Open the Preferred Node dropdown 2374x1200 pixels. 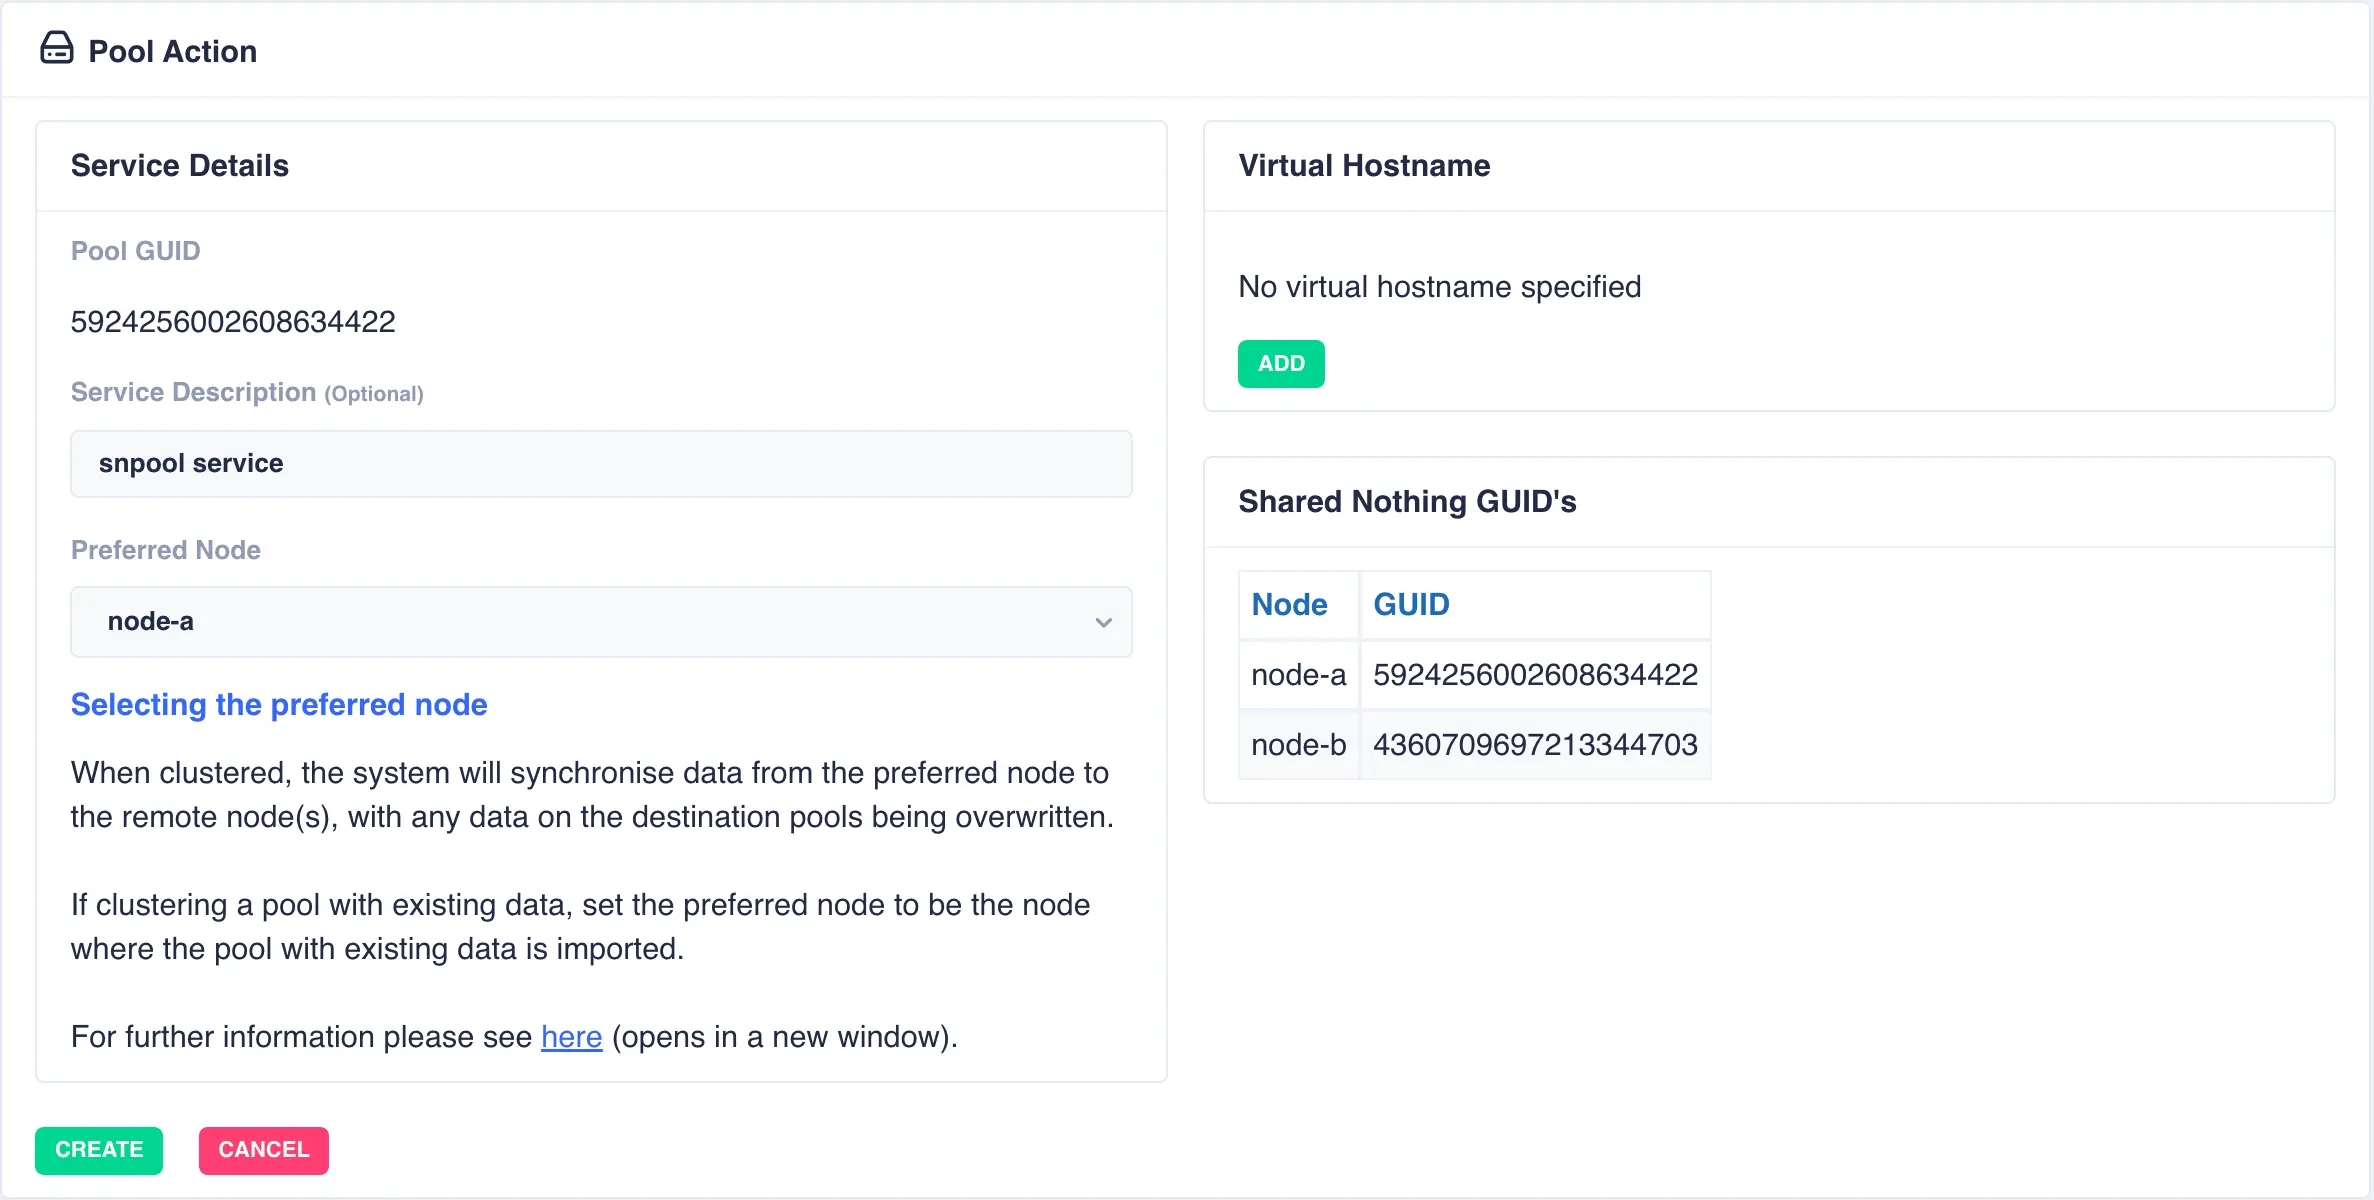(600, 622)
